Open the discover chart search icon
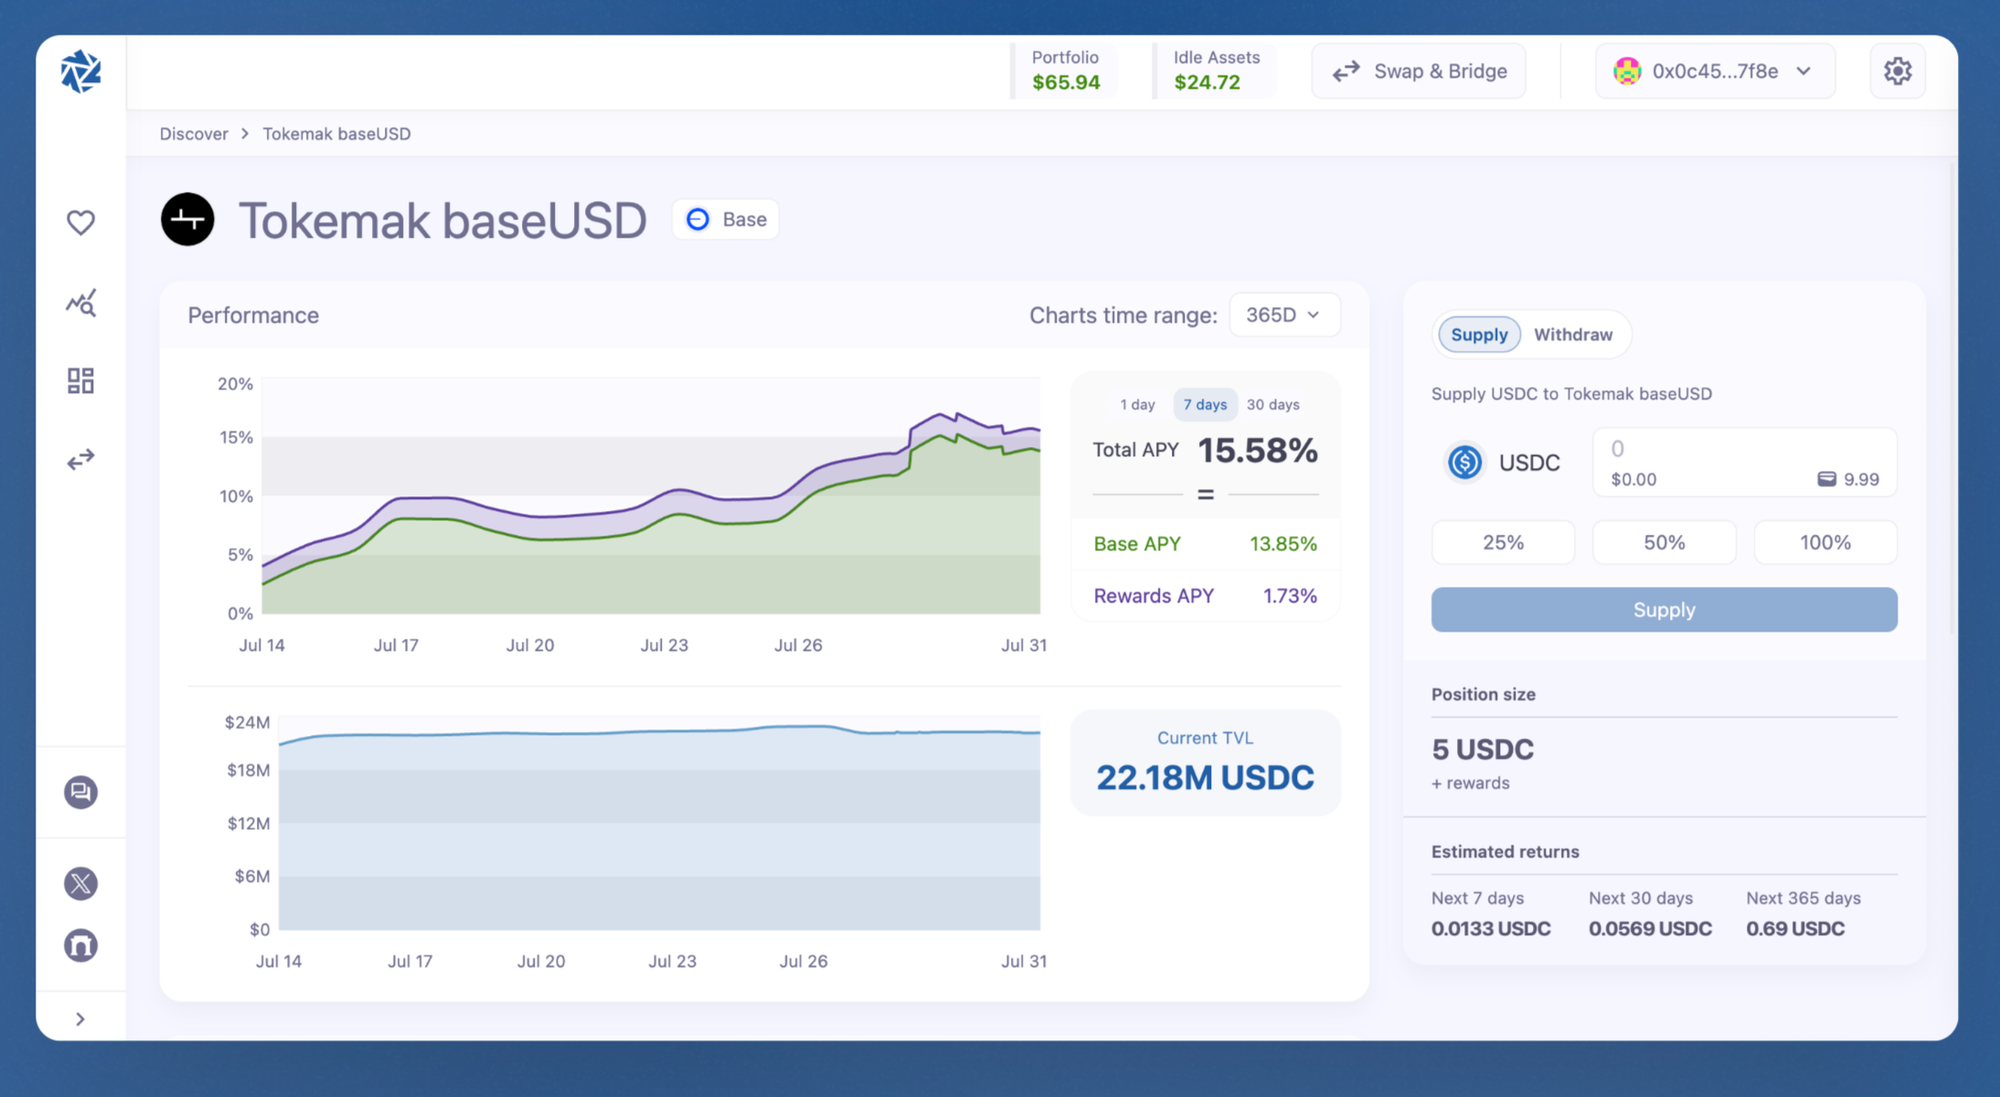This screenshot has width=2000, height=1097. tap(81, 302)
